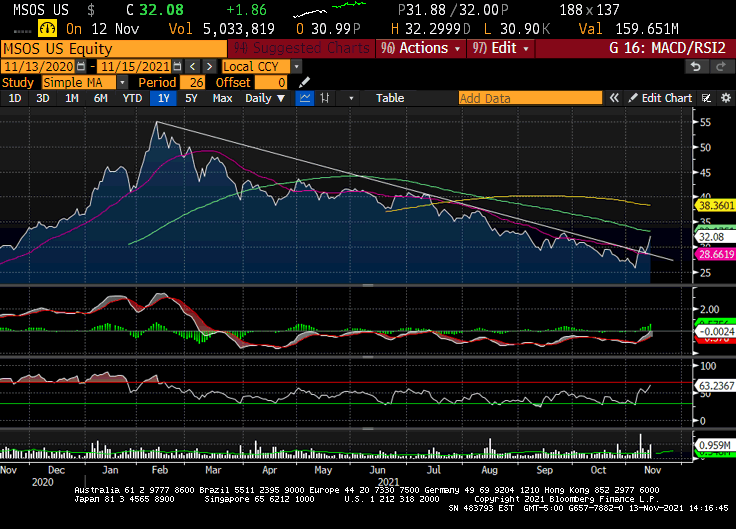Select the 1M time range

coord(71,98)
